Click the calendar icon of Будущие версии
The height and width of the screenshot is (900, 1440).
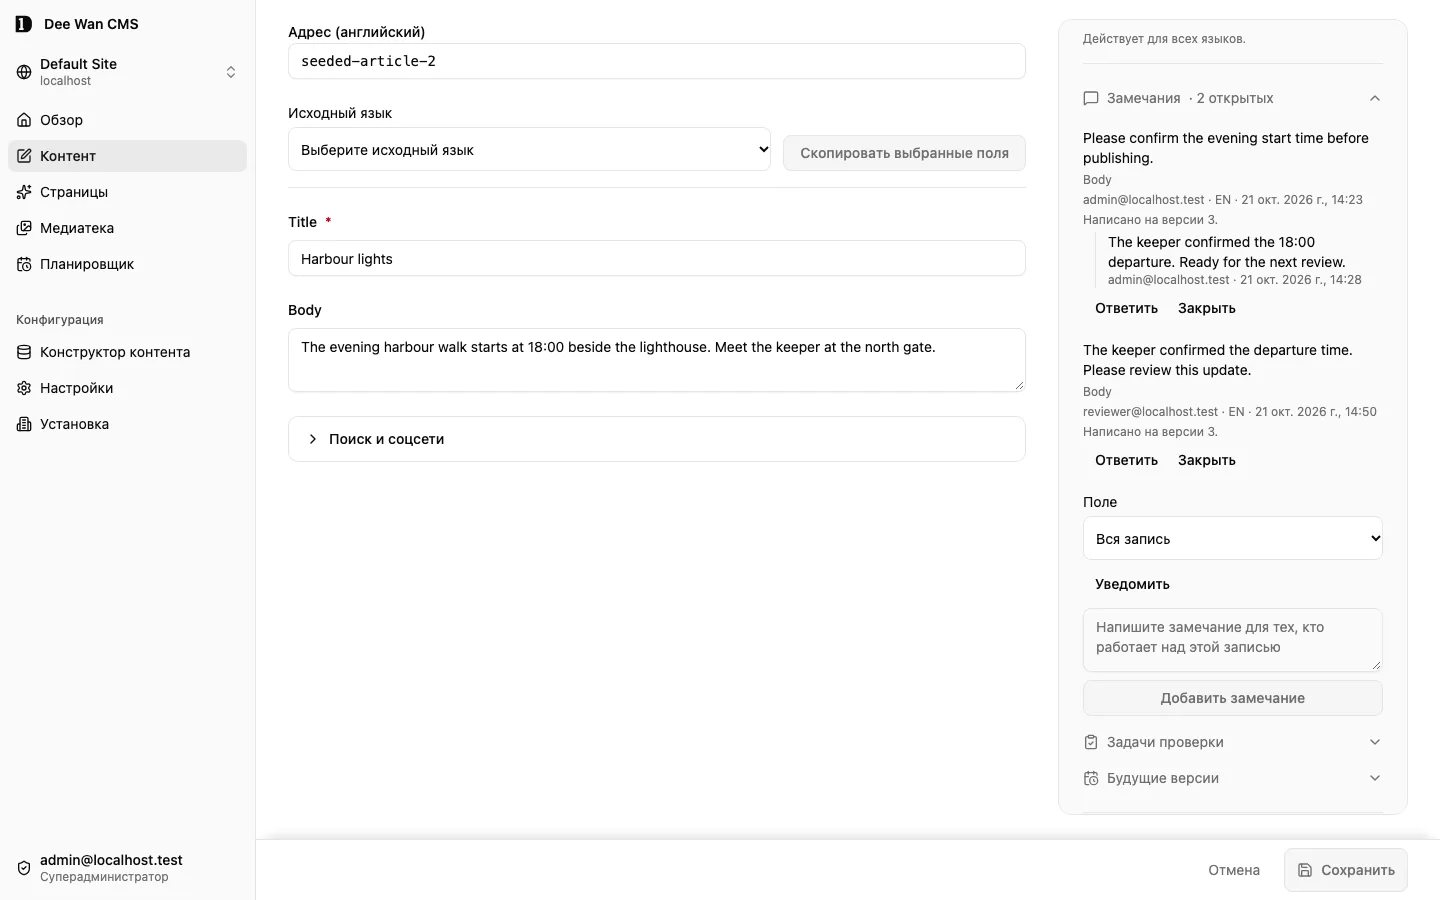point(1091,778)
